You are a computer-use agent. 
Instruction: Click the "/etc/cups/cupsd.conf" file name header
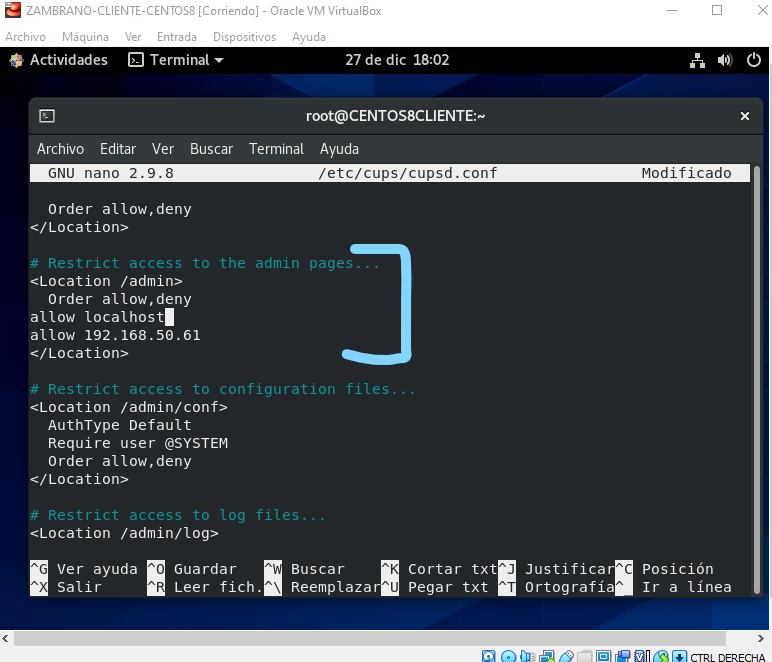(408, 173)
